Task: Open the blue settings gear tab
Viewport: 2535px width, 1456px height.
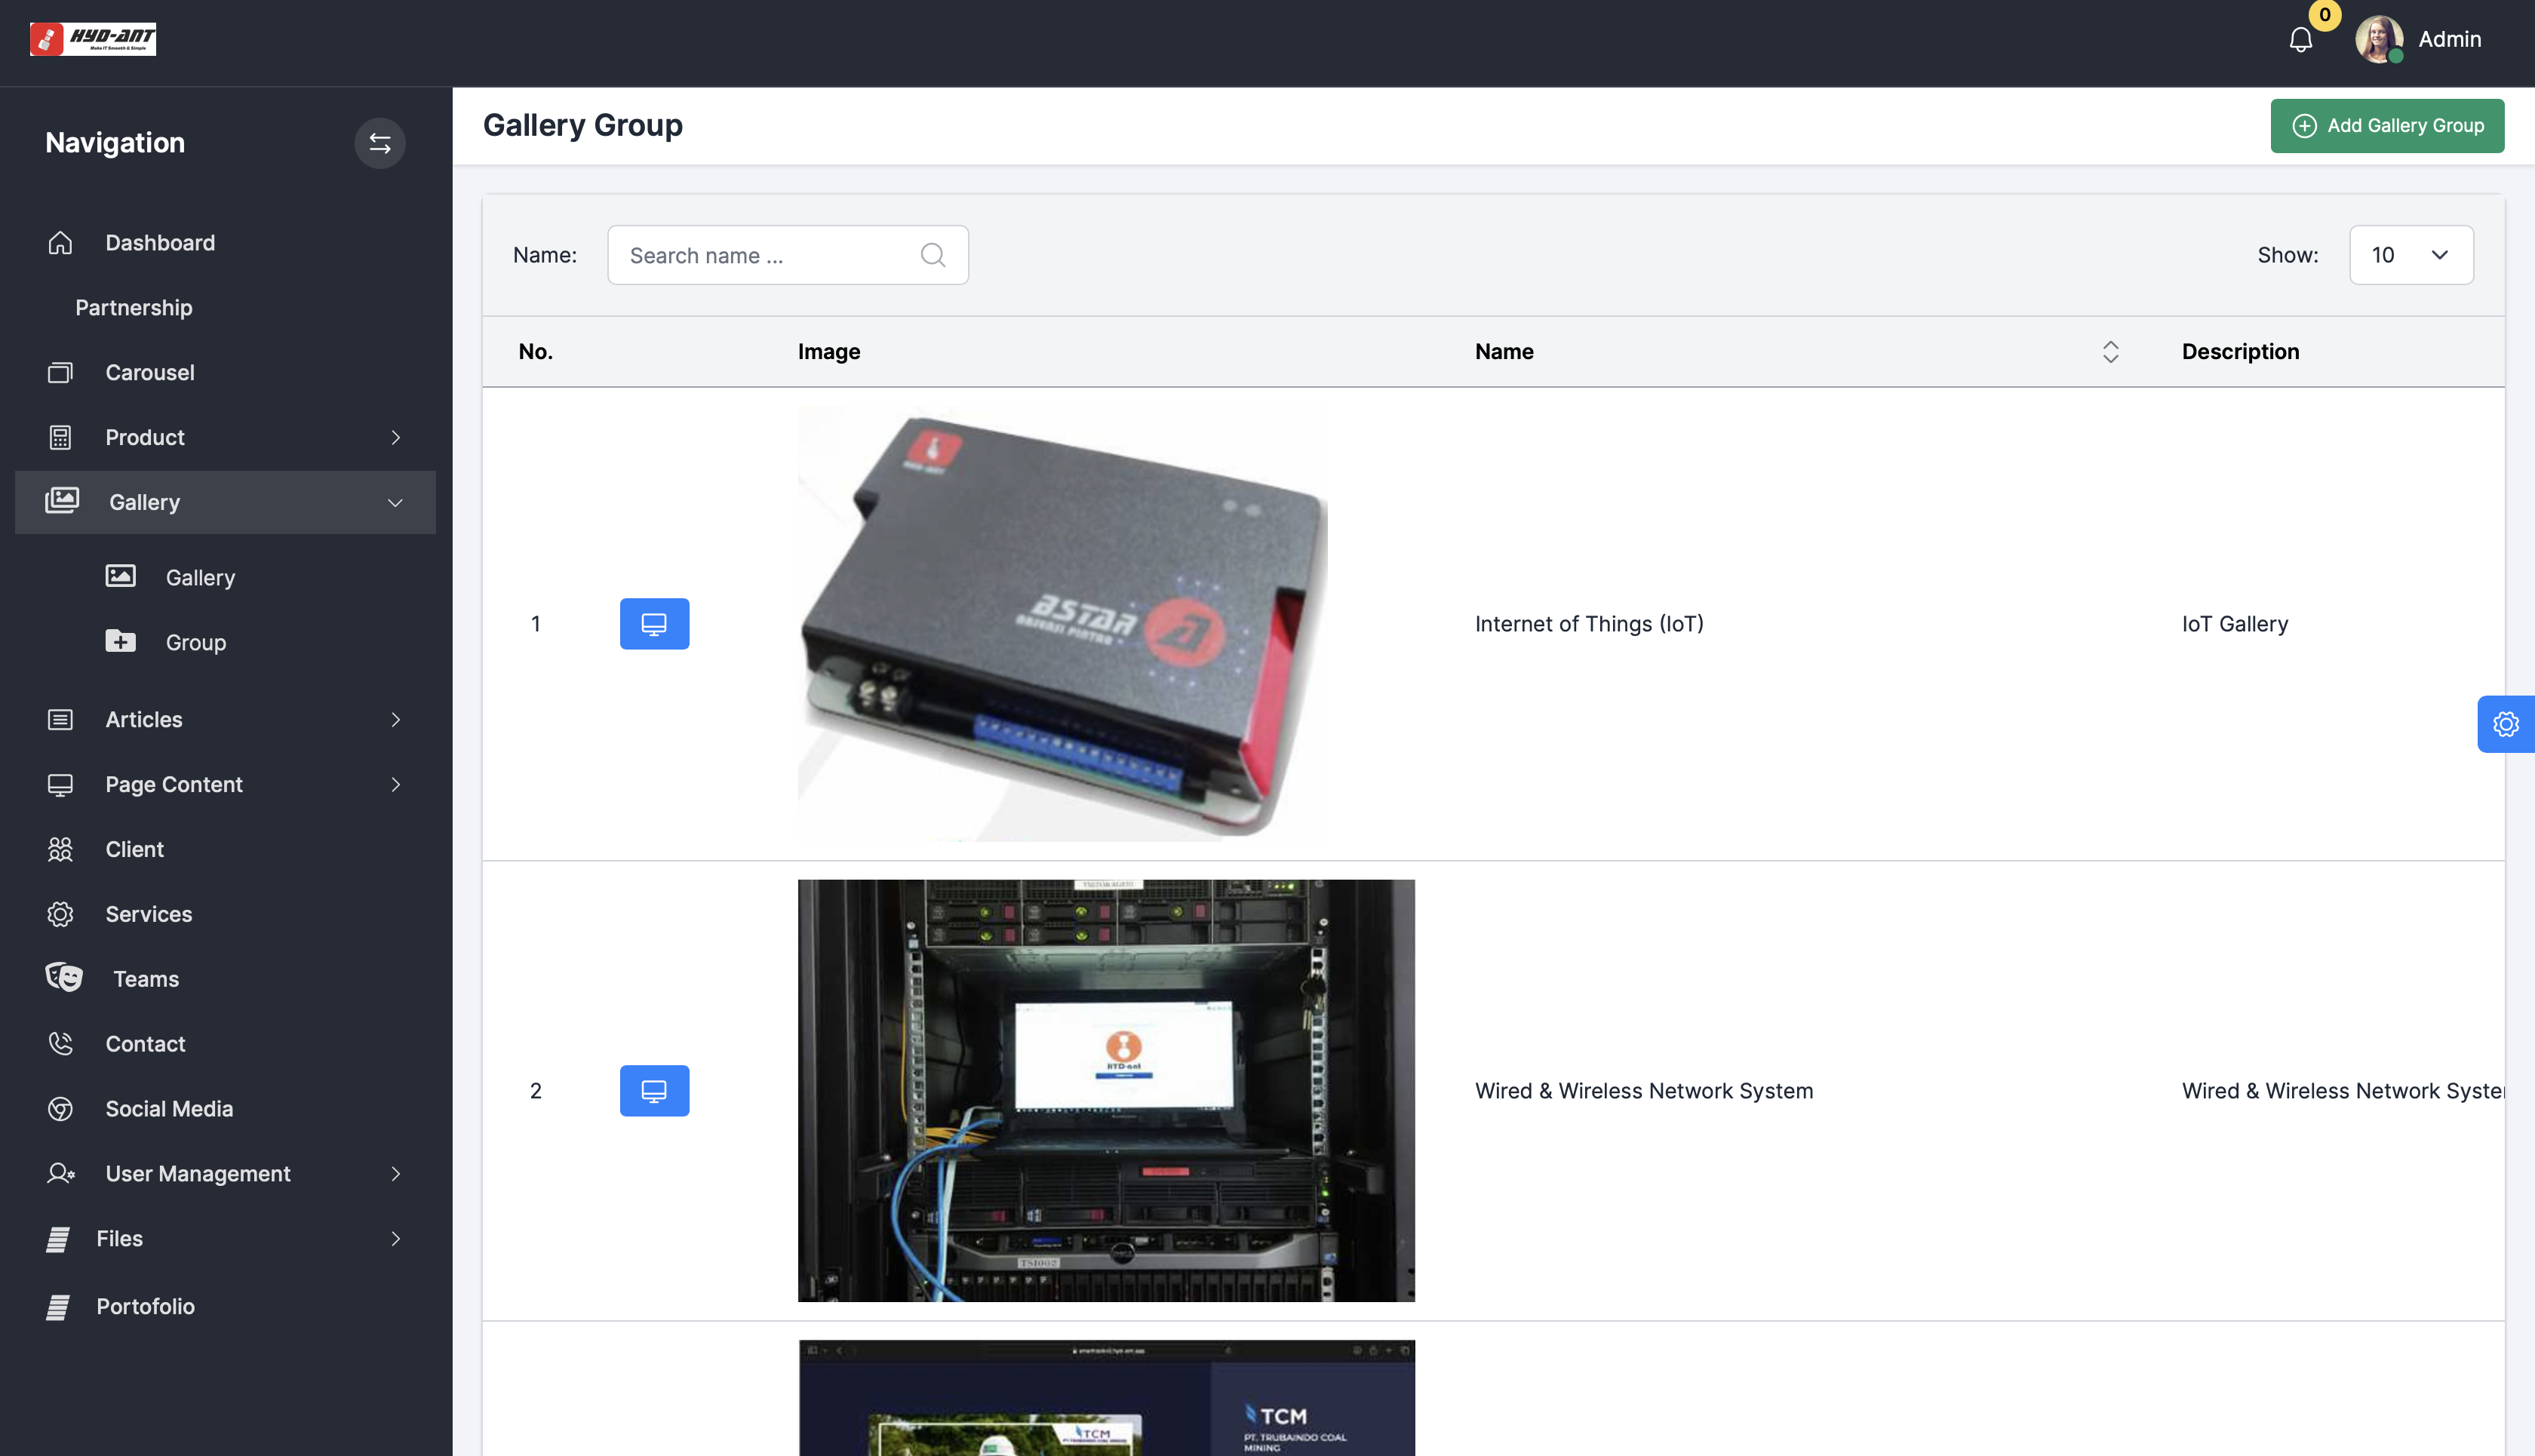Action: 2506,724
